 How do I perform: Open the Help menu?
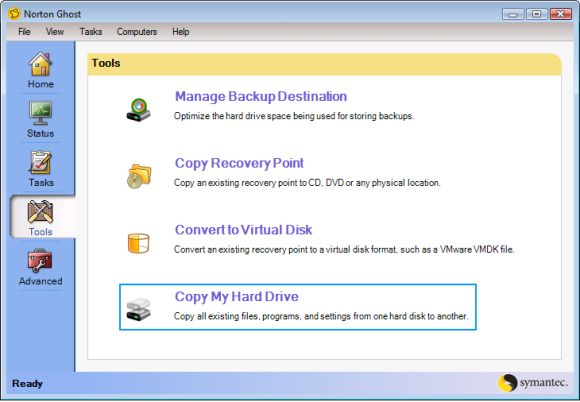[x=181, y=32]
